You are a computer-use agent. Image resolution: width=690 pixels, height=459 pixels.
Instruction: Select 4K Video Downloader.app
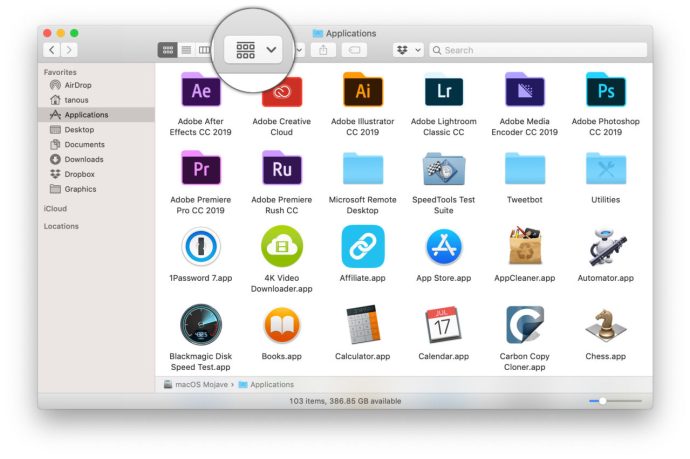(x=282, y=246)
